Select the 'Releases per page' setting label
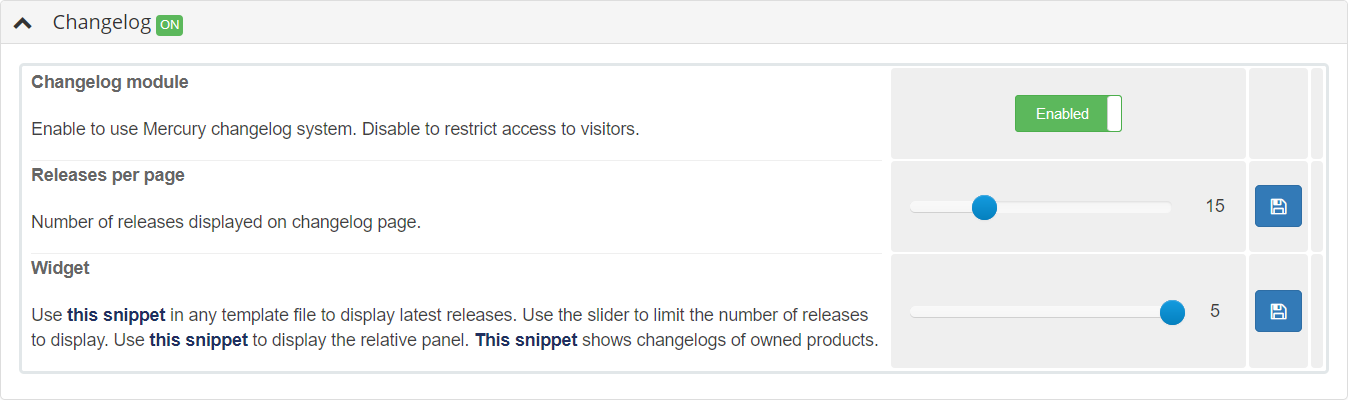The width and height of the screenshot is (1348, 400). pyautogui.click(x=108, y=175)
